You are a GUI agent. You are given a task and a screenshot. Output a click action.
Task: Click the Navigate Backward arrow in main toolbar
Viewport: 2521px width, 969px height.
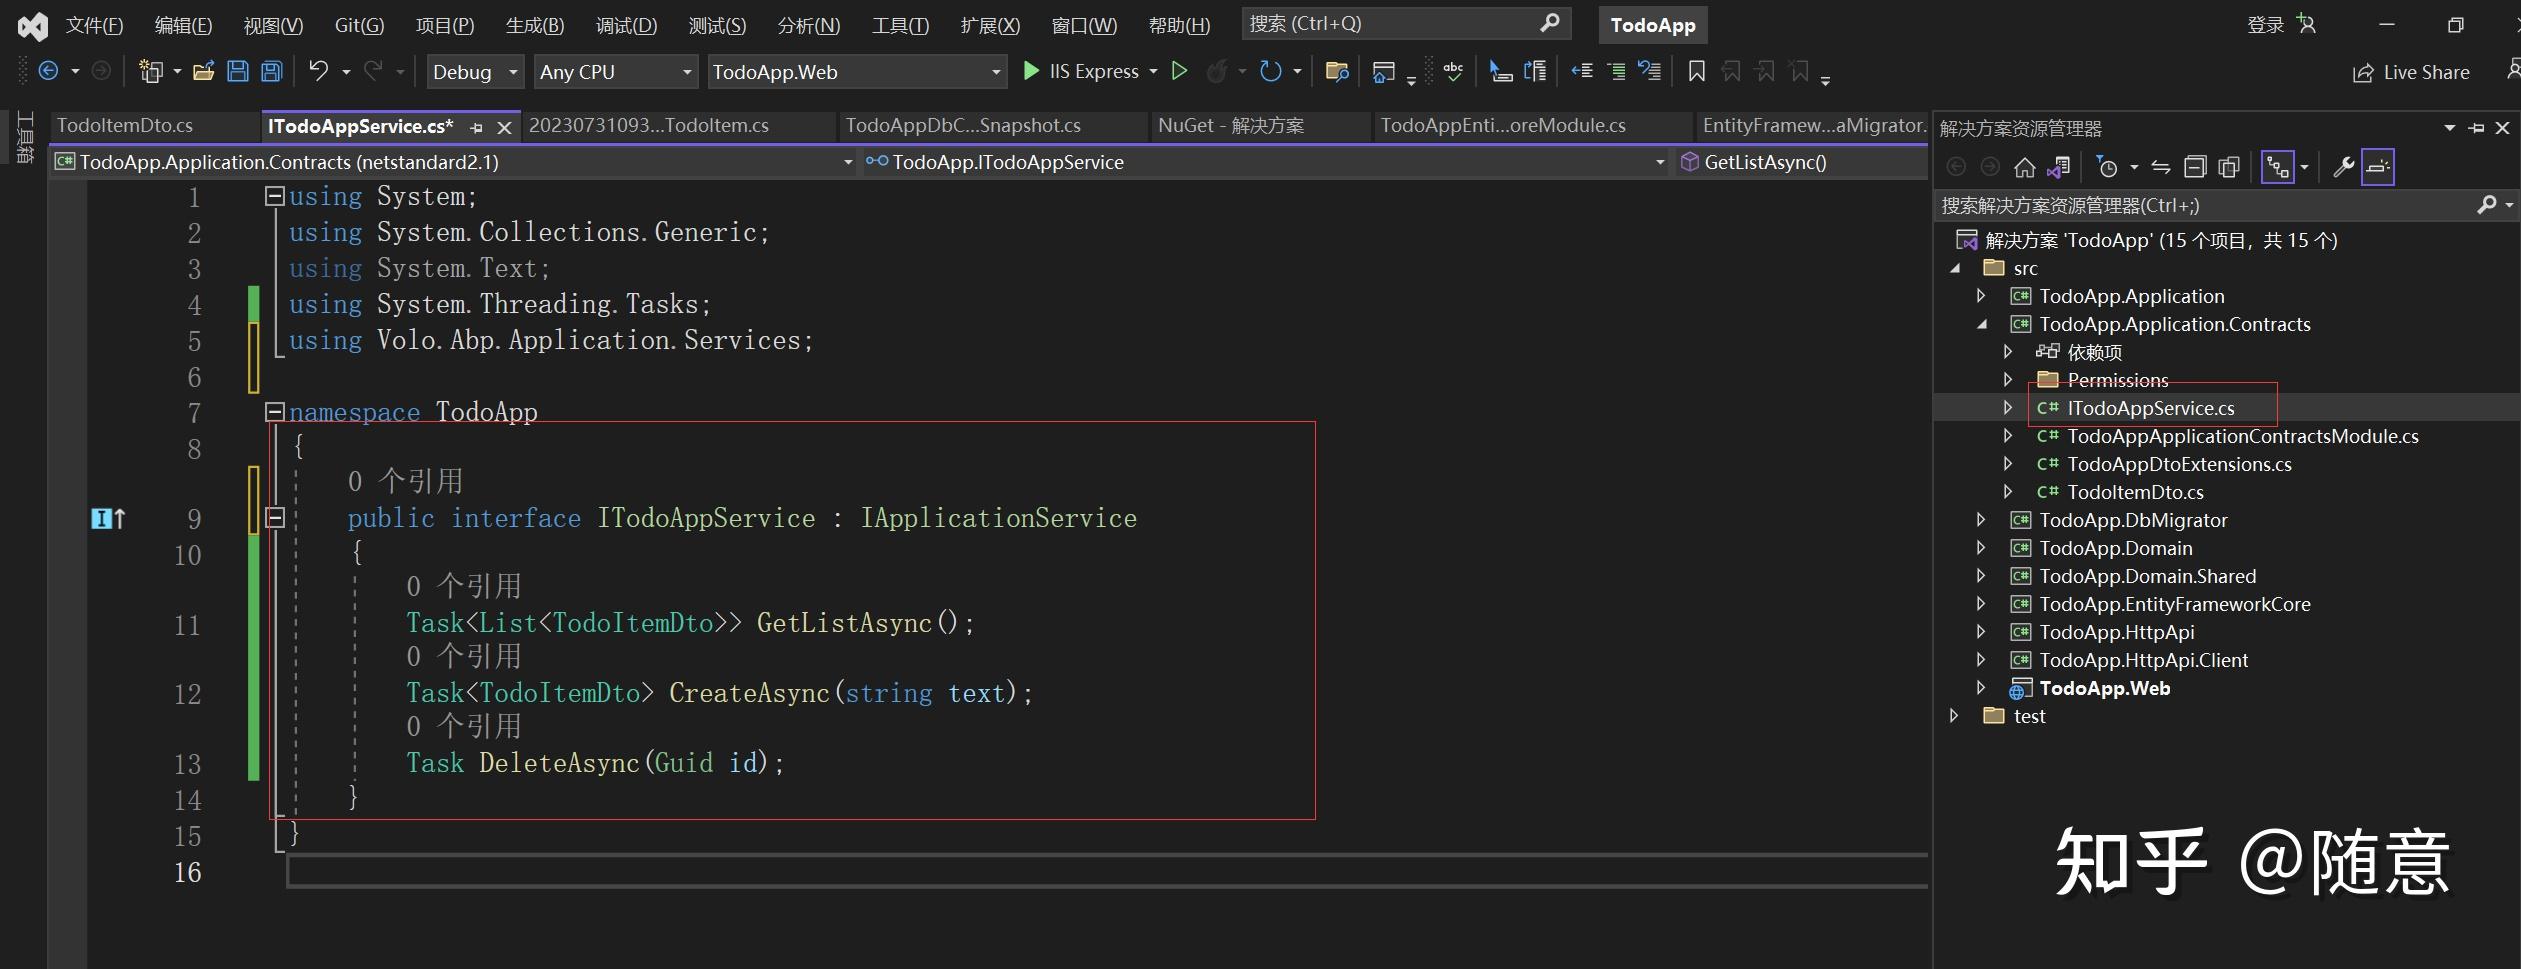[x=47, y=71]
